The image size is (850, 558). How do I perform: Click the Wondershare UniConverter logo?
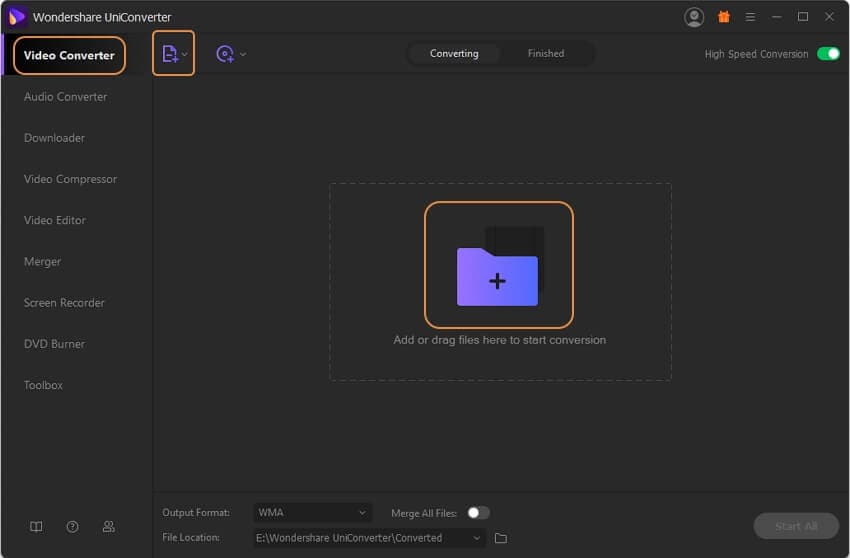[x=17, y=17]
